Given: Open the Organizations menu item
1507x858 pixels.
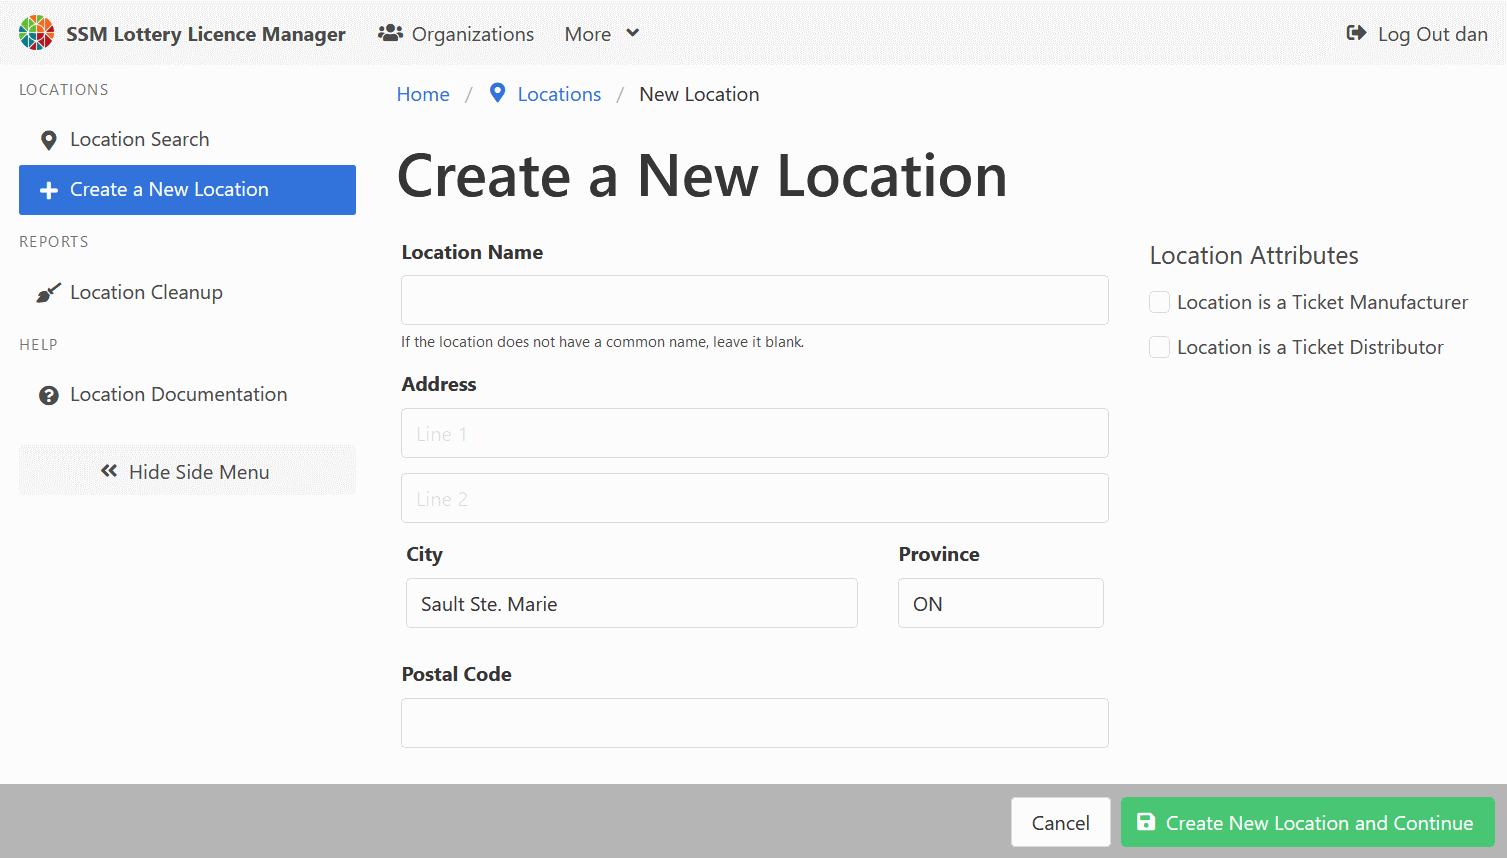Looking at the screenshot, I should (456, 34).
